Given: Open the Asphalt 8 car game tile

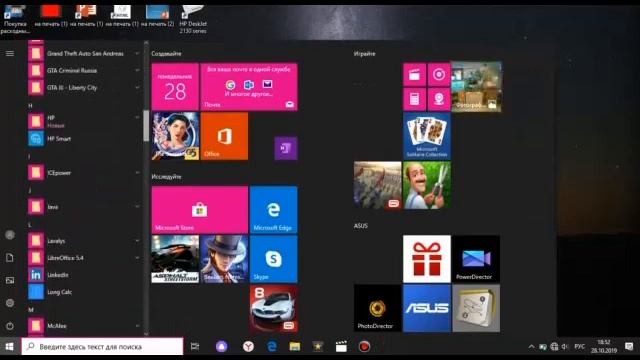Looking at the screenshot, I should [x=273, y=308].
